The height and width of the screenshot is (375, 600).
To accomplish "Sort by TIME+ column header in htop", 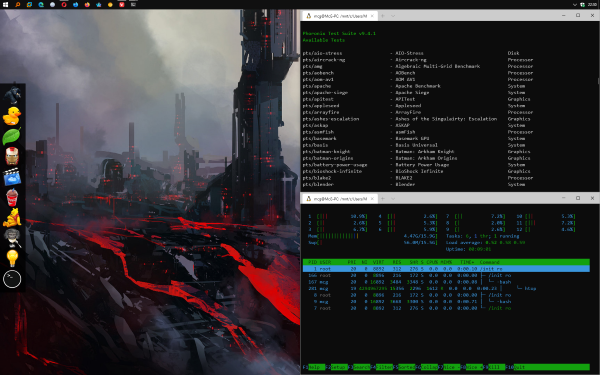I will [x=466, y=262].
